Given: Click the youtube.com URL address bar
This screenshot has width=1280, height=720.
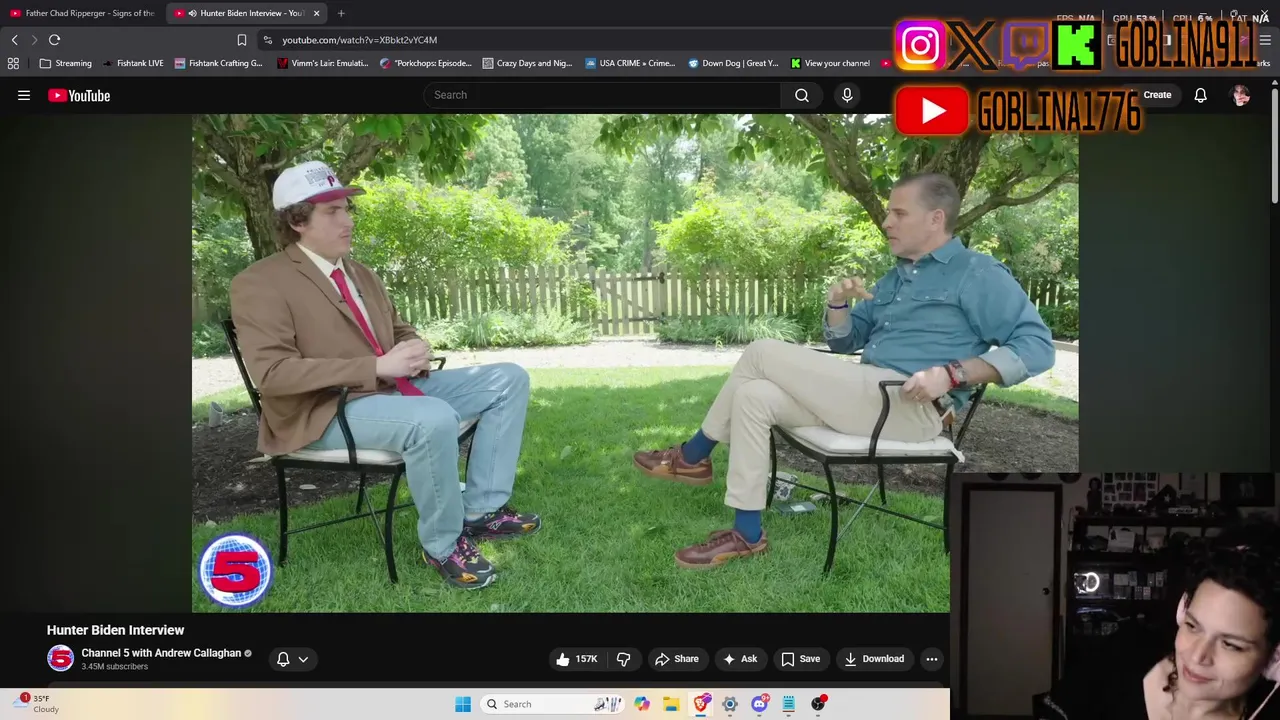Looking at the screenshot, I should (359, 40).
